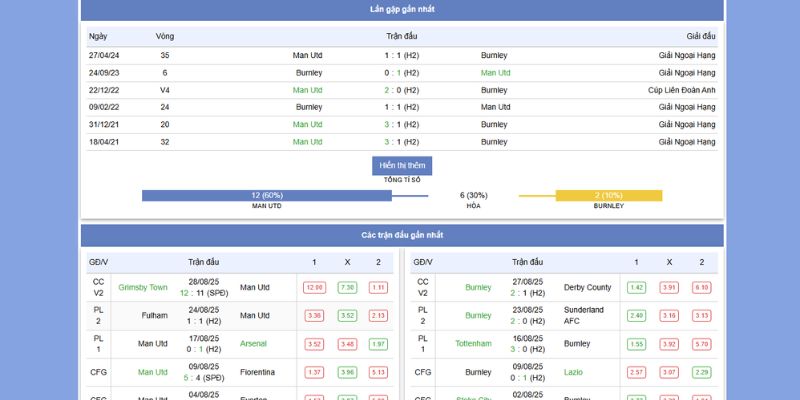The width and height of the screenshot is (800, 400).
Task: Click the 5.70 odds in Tottenham row
Action: pyautogui.click(x=701, y=344)
